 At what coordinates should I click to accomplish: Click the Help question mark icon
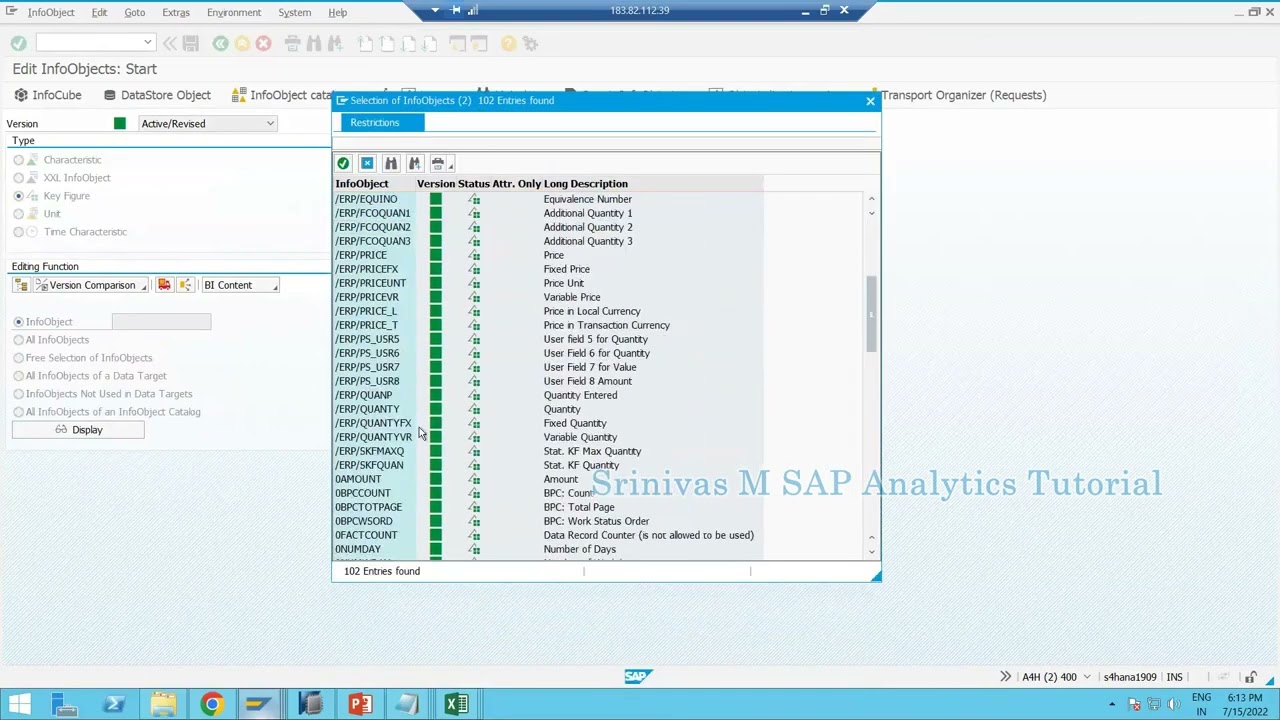(508, 43)
